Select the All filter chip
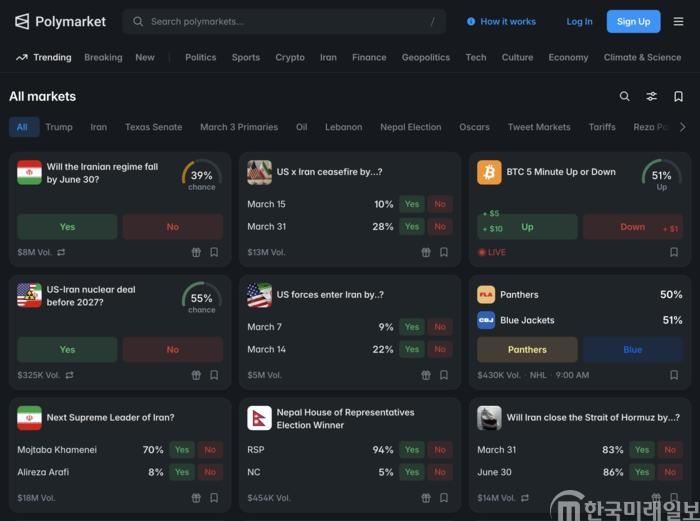The image size is (700, 521). pyautogui.click(x=22, y=127)
